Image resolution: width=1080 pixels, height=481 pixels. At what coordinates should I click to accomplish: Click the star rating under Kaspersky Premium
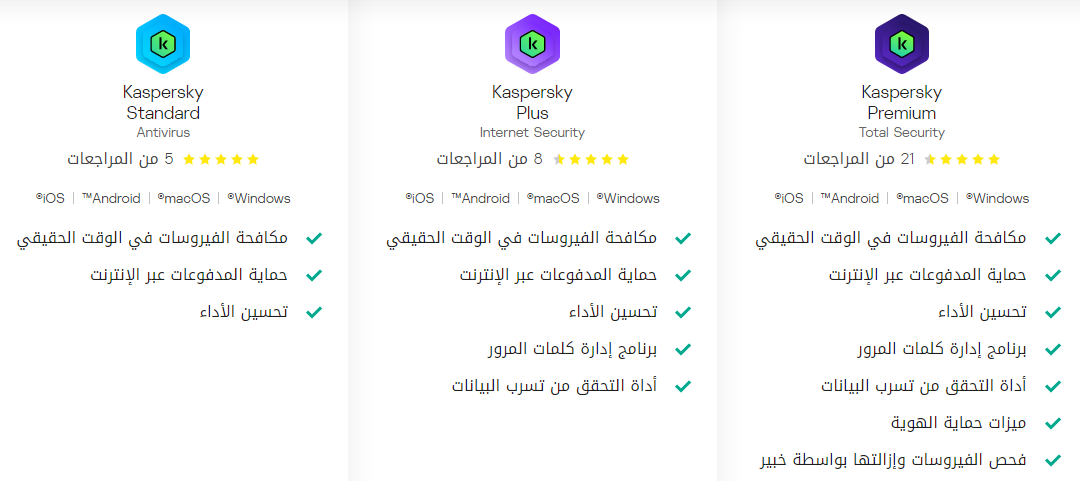point(961,160)
